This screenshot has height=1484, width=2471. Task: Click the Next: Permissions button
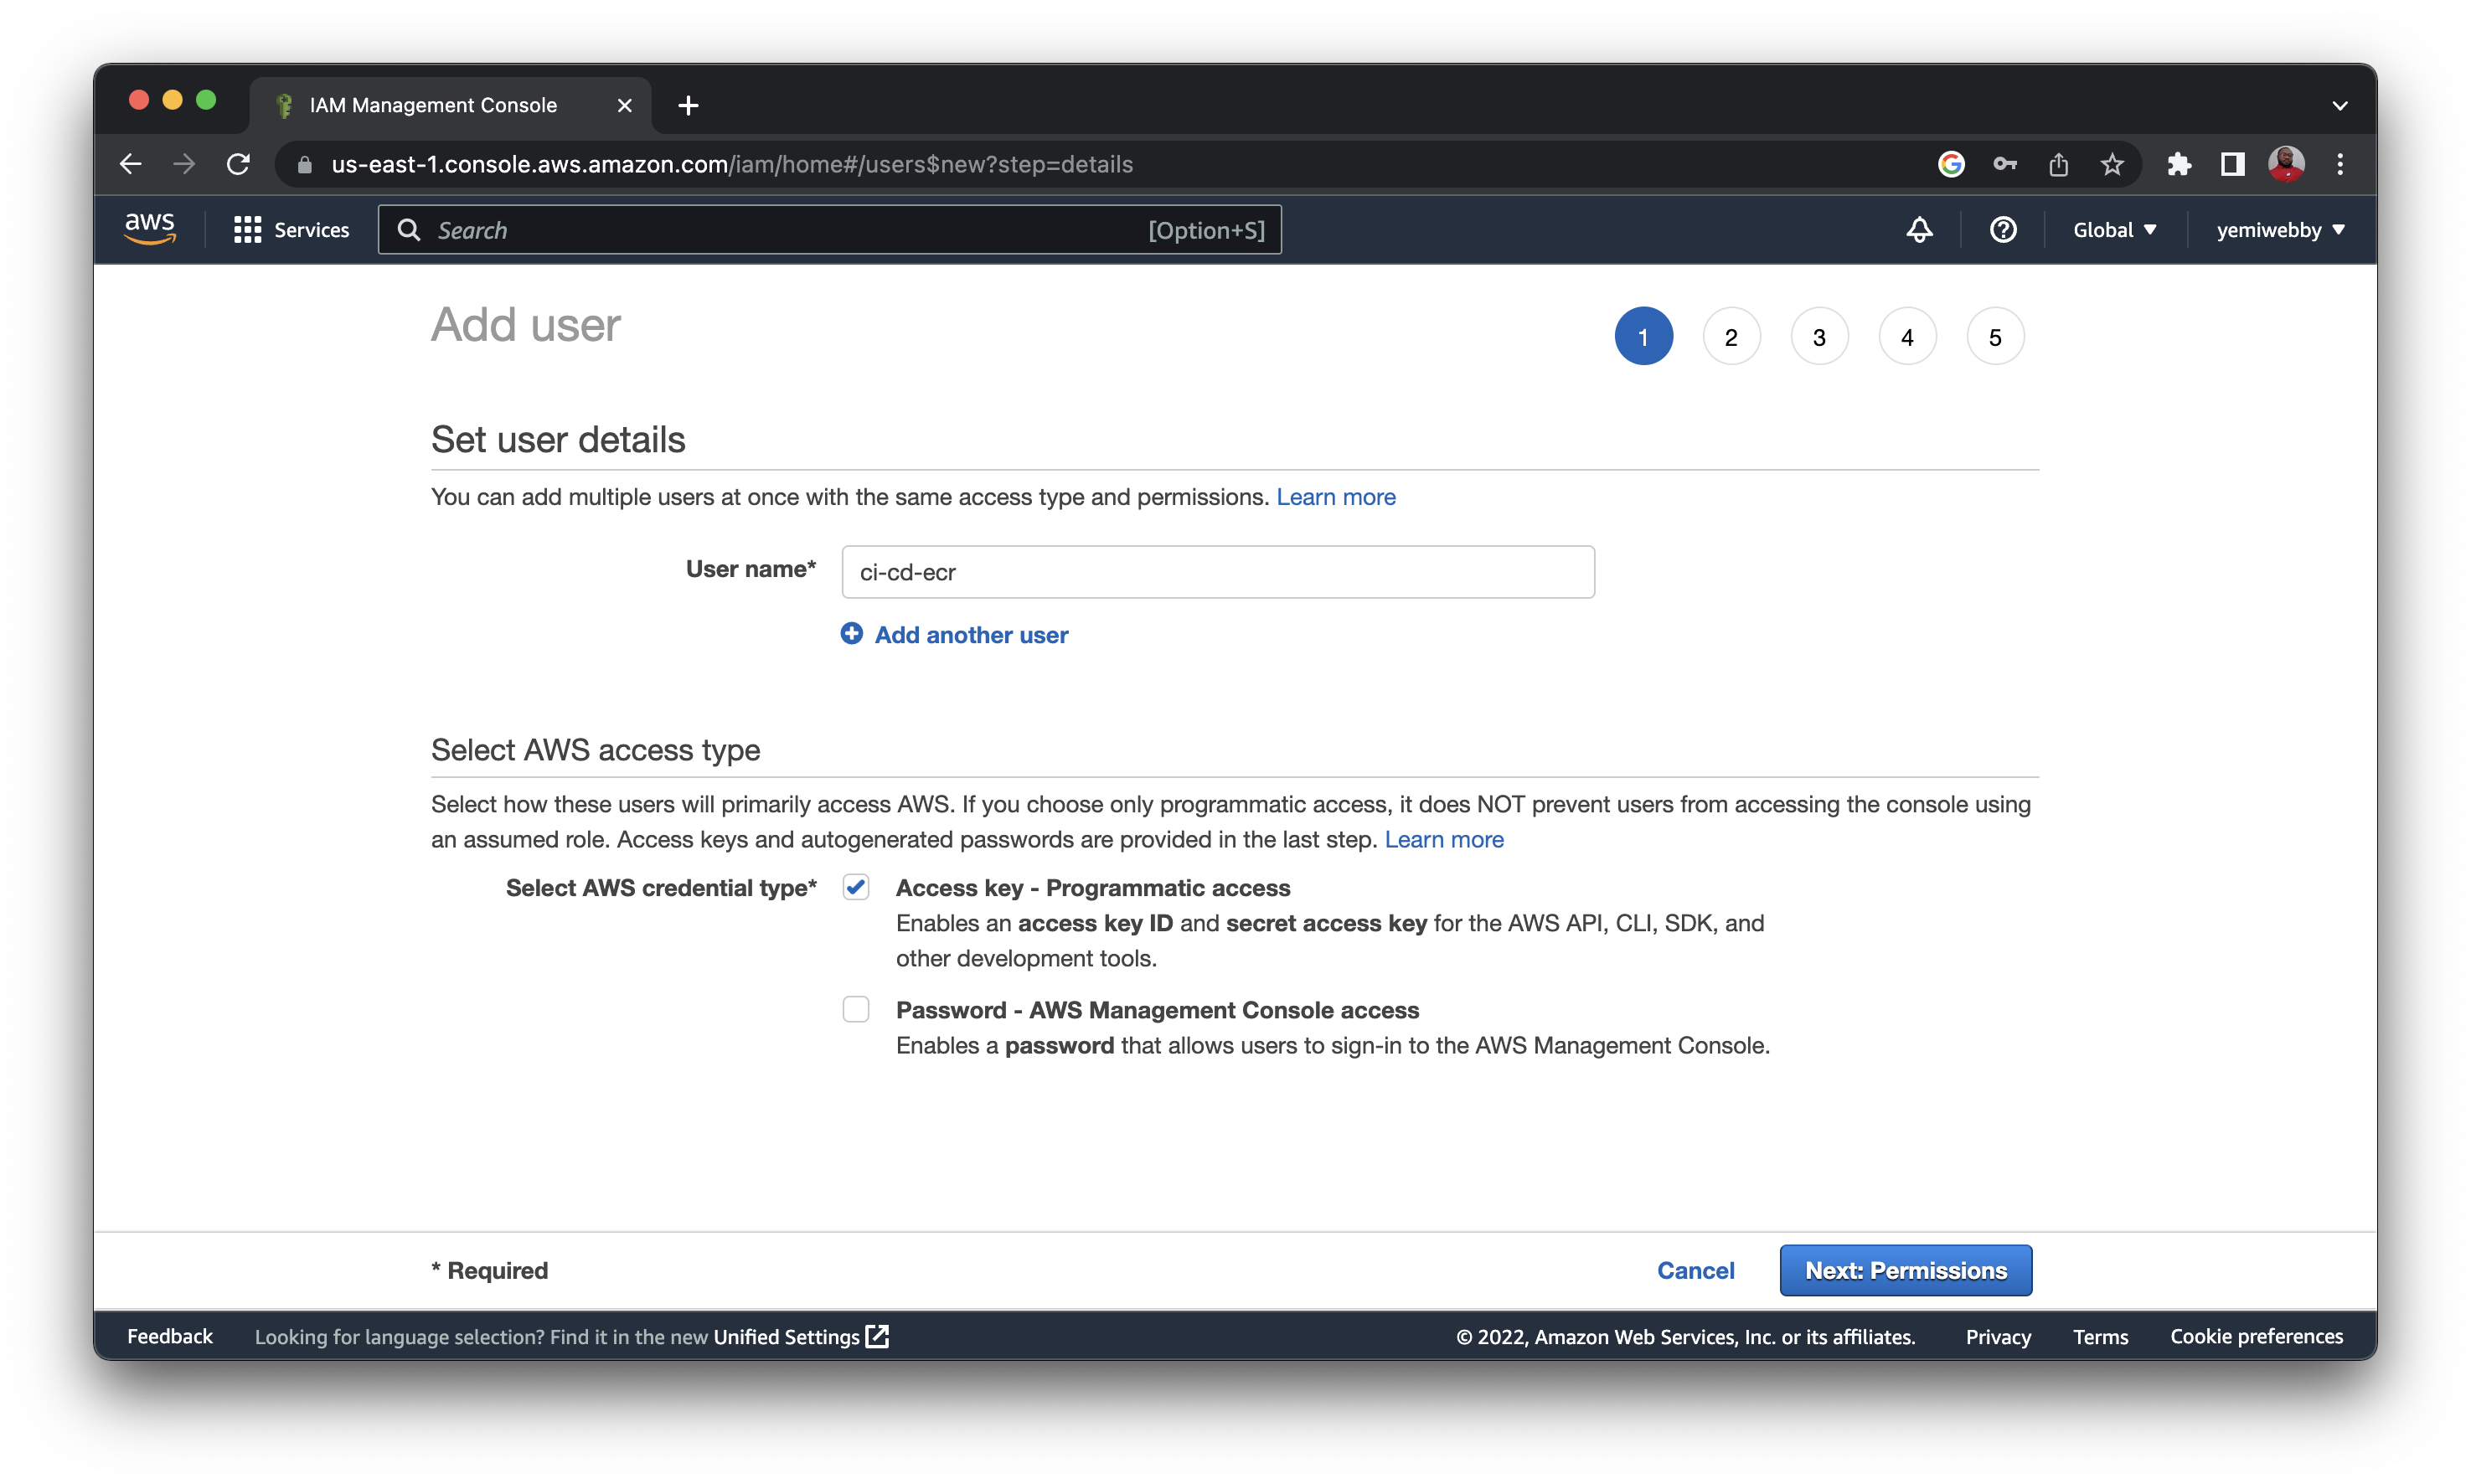[x=1905, y=1270]
